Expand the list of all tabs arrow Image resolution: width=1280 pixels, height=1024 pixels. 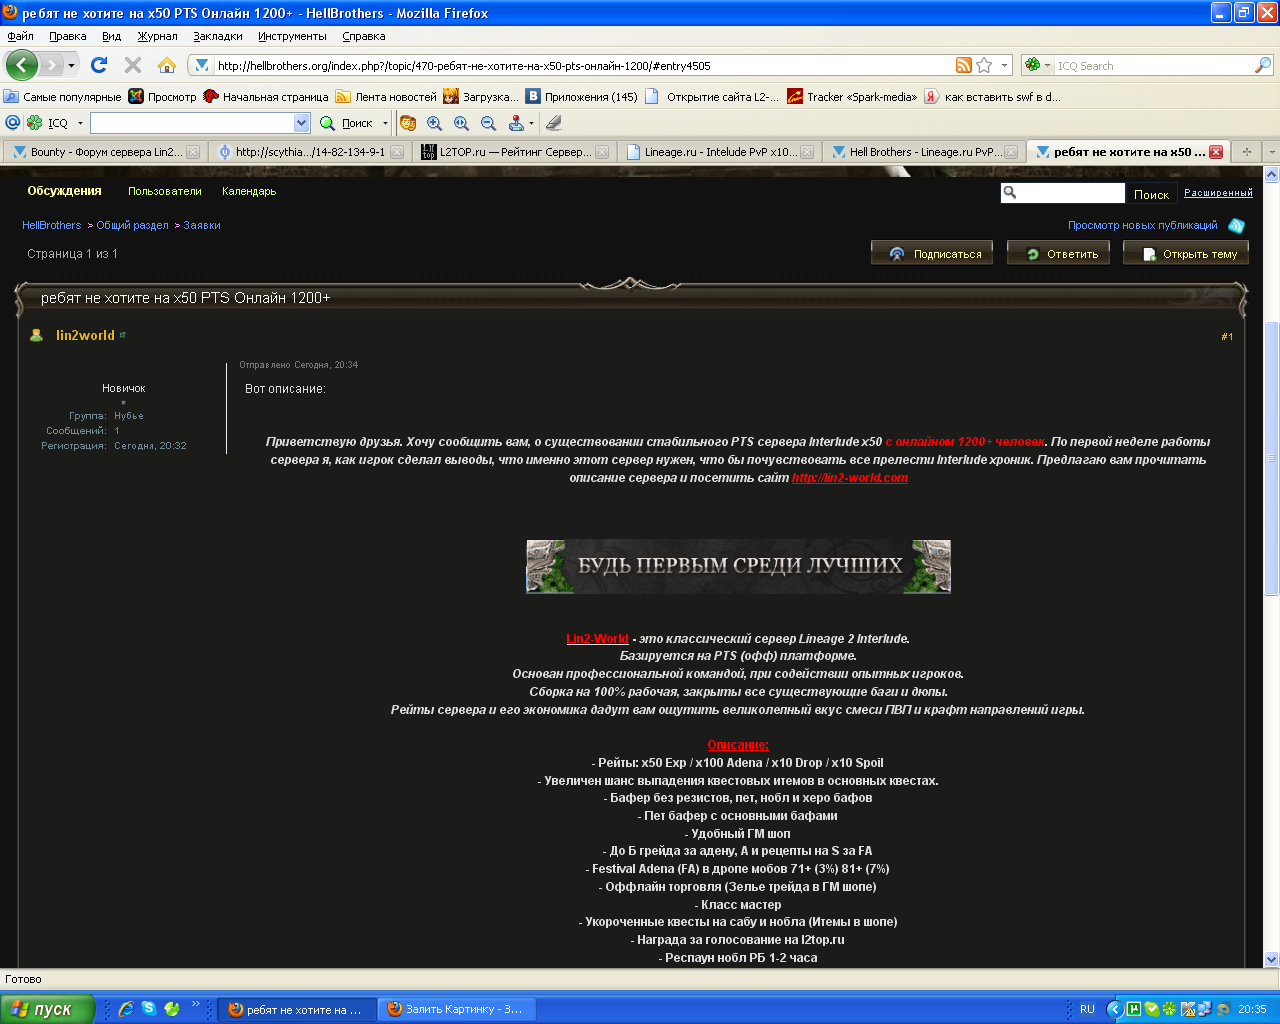[x=1271, y=152]
